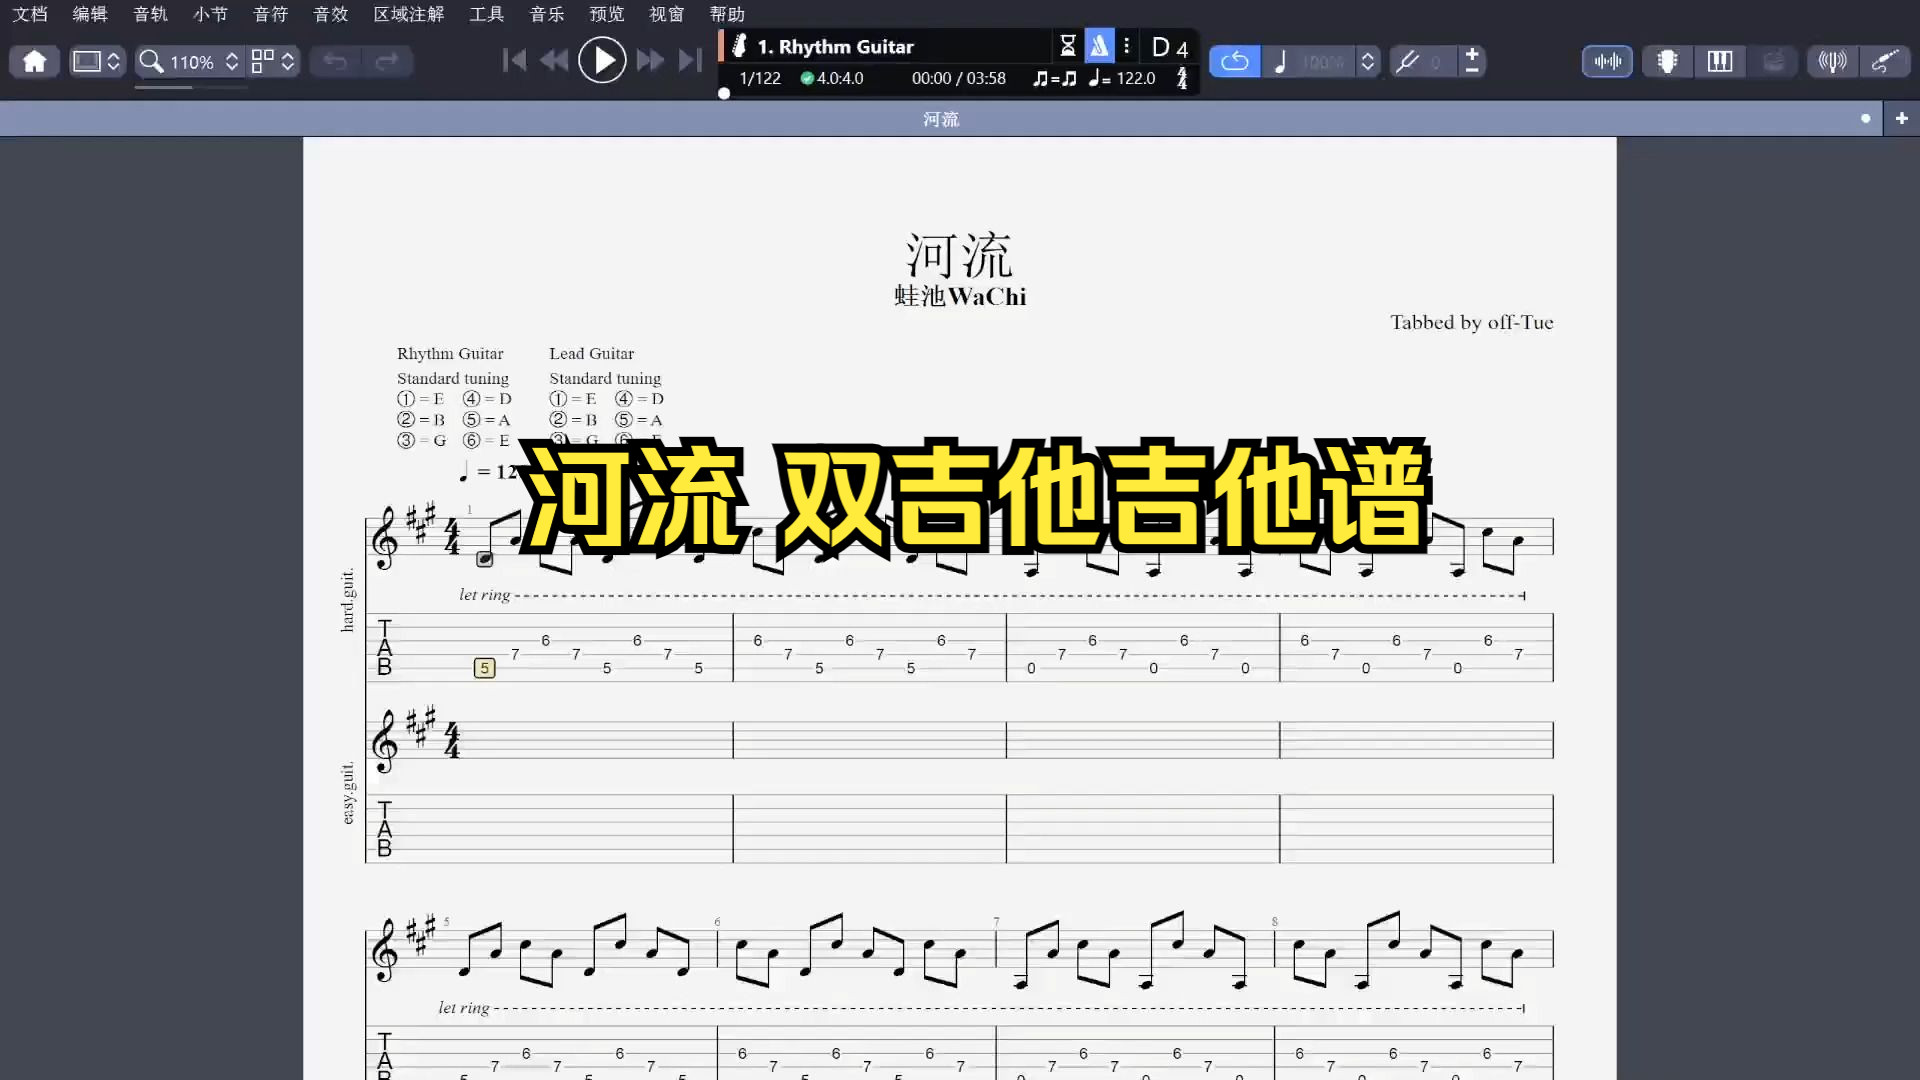
Task: Start playback with the Play button
Action: (602, 60)
